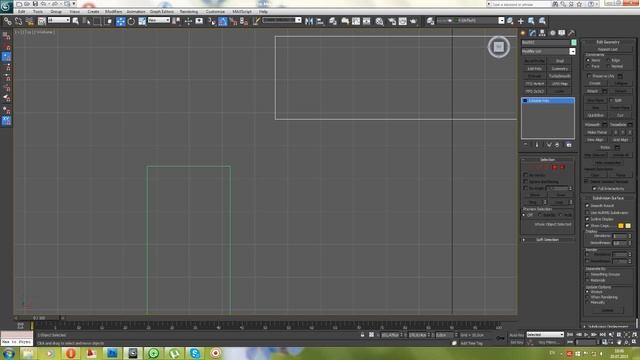The height and width of the screenshot is (360, 640).
Task: Enable the By Angle checkbox
Action: 526,188
